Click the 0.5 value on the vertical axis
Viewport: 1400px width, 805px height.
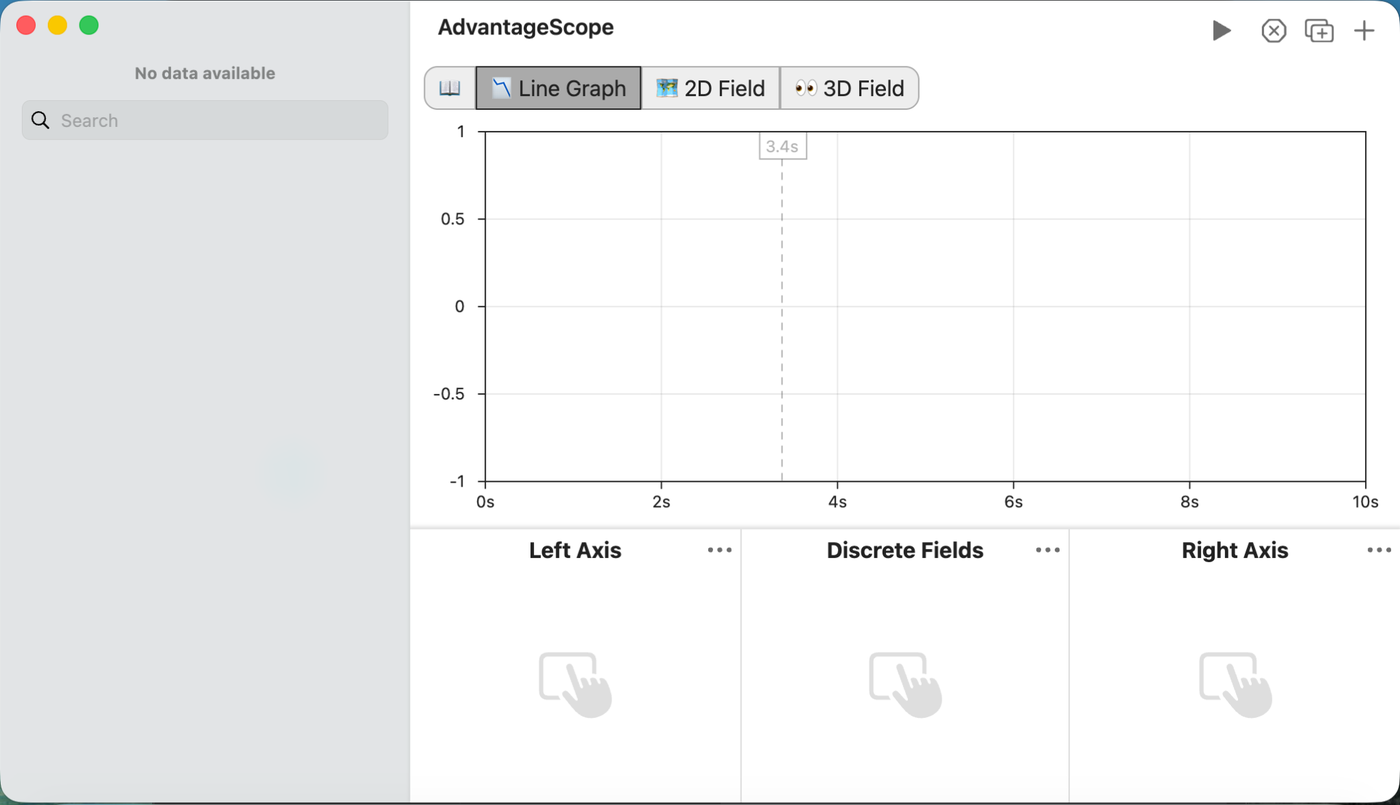pyautogui.click(x=453, y=219)
